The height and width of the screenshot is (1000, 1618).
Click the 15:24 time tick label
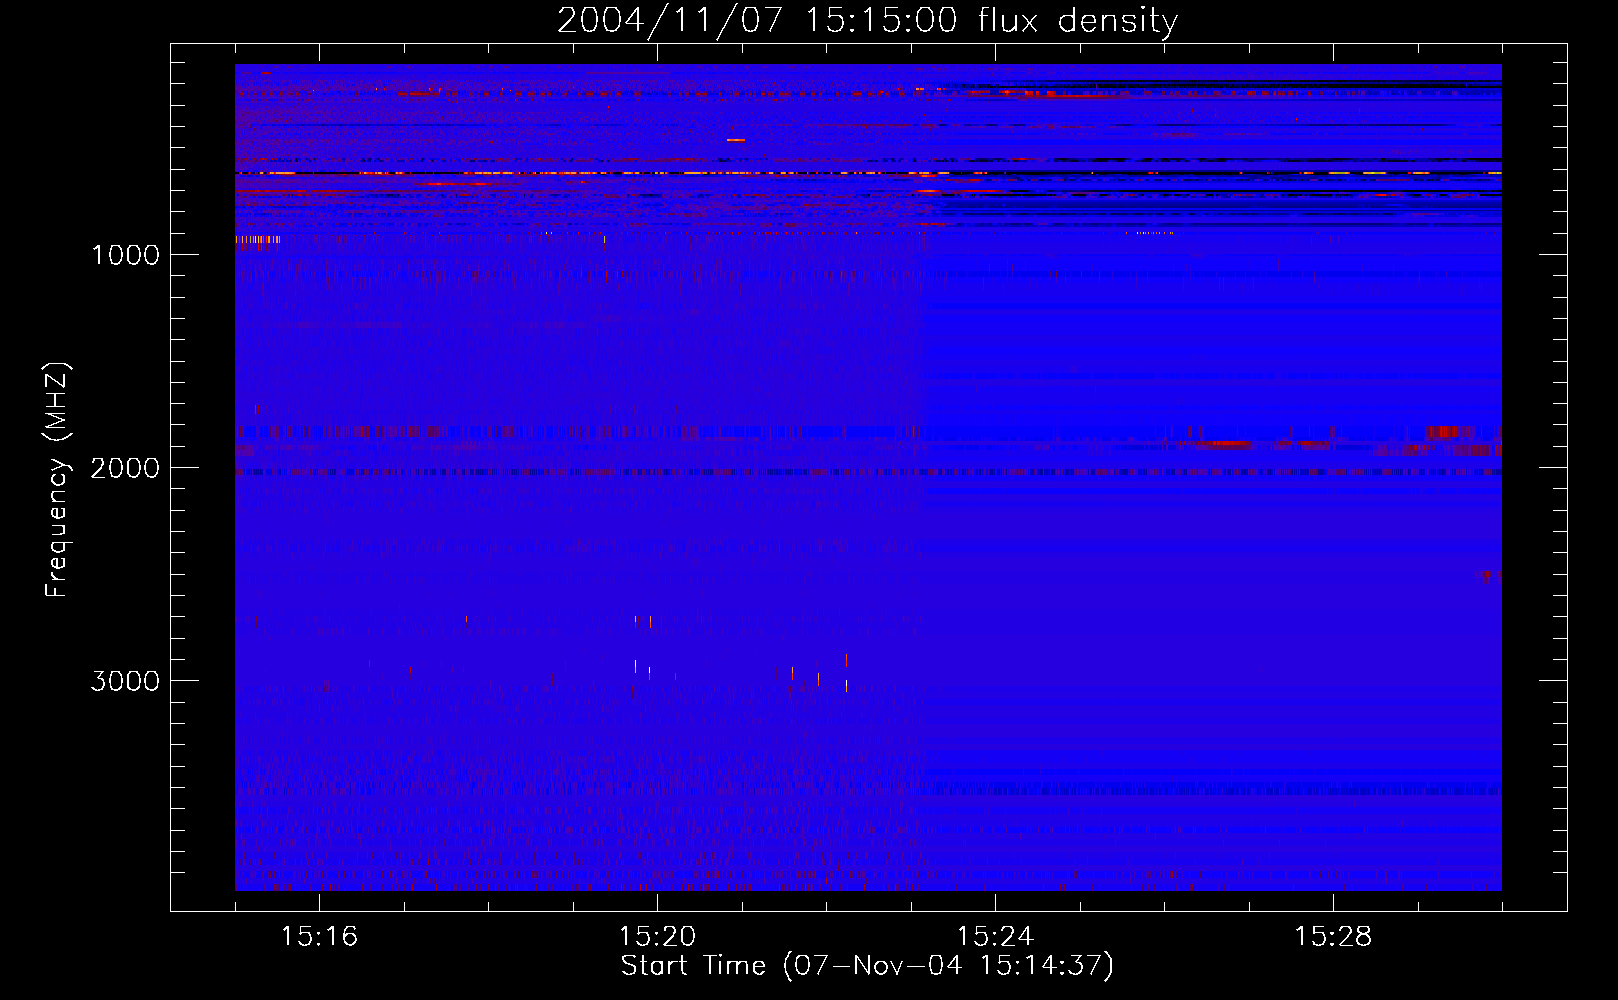pyautogui.click(x=995, y=936)
